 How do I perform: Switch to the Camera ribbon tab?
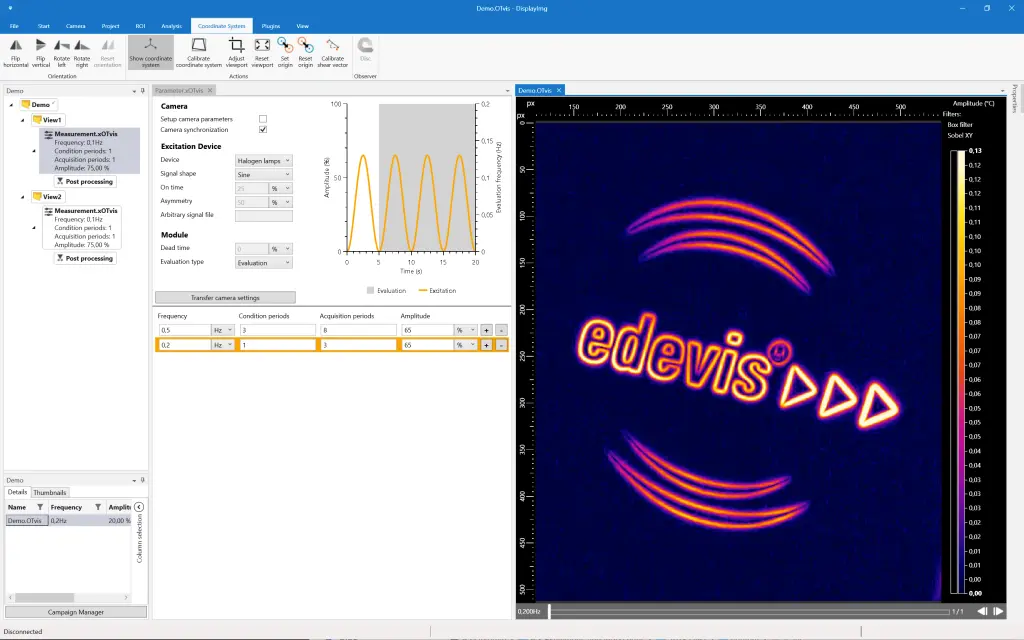[x=76, y=26]
